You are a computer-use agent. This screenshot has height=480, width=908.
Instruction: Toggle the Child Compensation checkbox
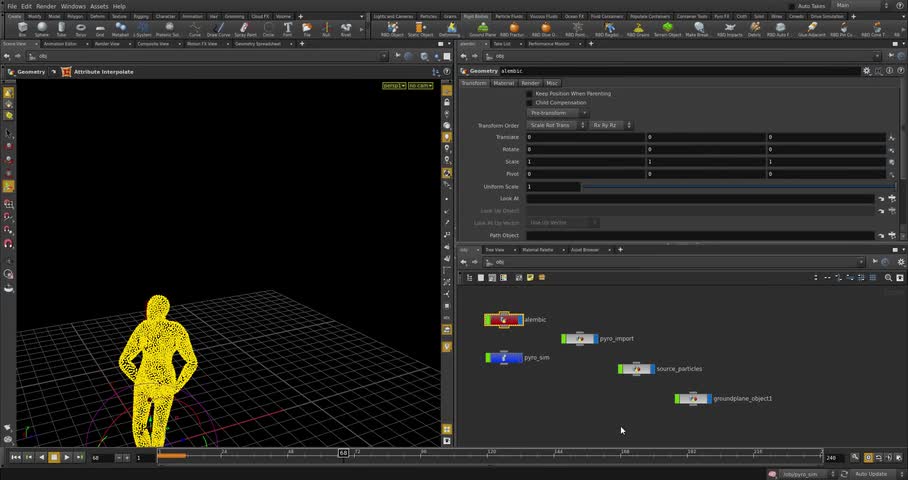coord(530,103)
